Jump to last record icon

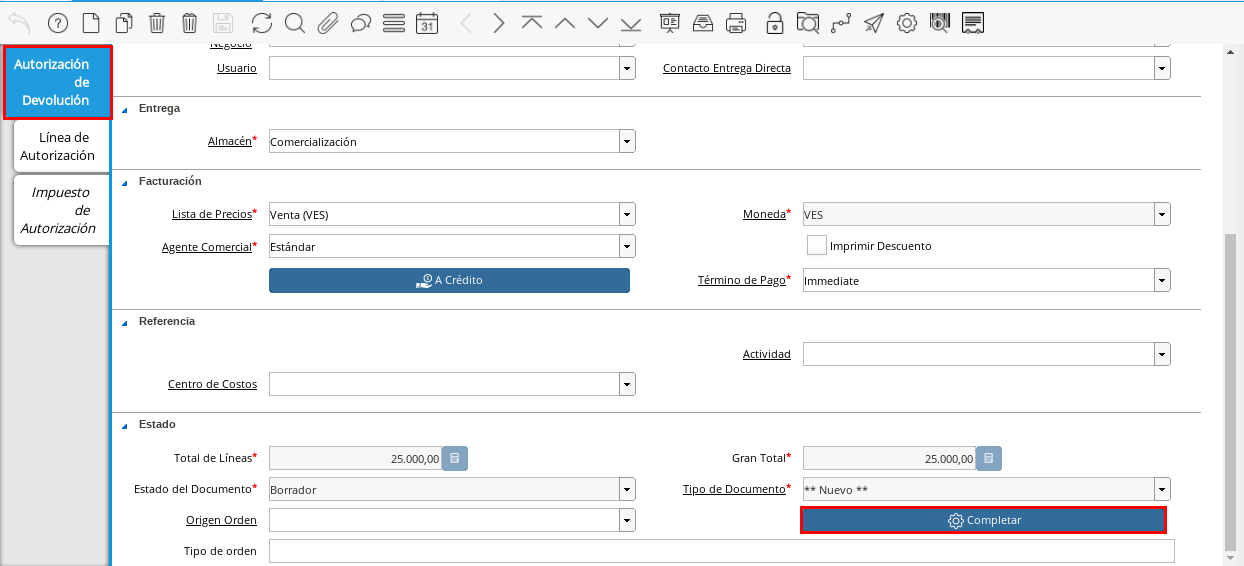[x=631, y=22]
